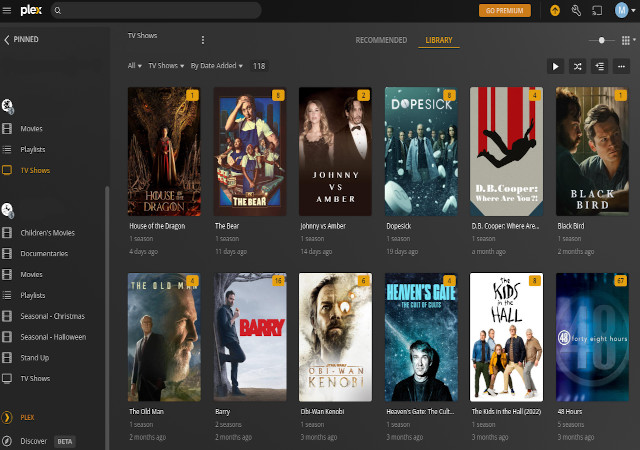Screen dimensions: 640x450
Task: Open the user account avatar menu
Action: pyautogui.click(x=622, y=10)
